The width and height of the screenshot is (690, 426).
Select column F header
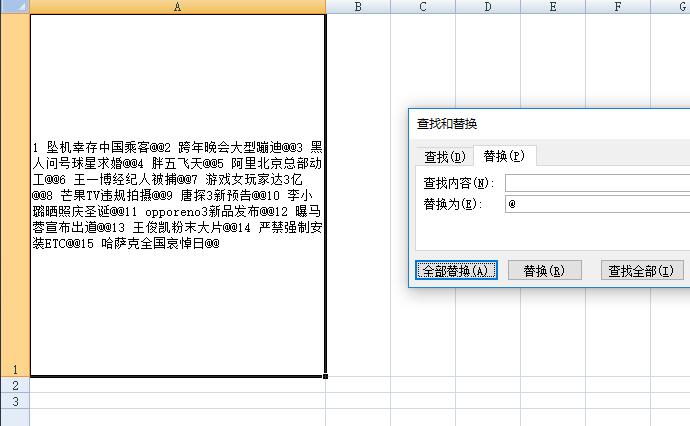618,7
